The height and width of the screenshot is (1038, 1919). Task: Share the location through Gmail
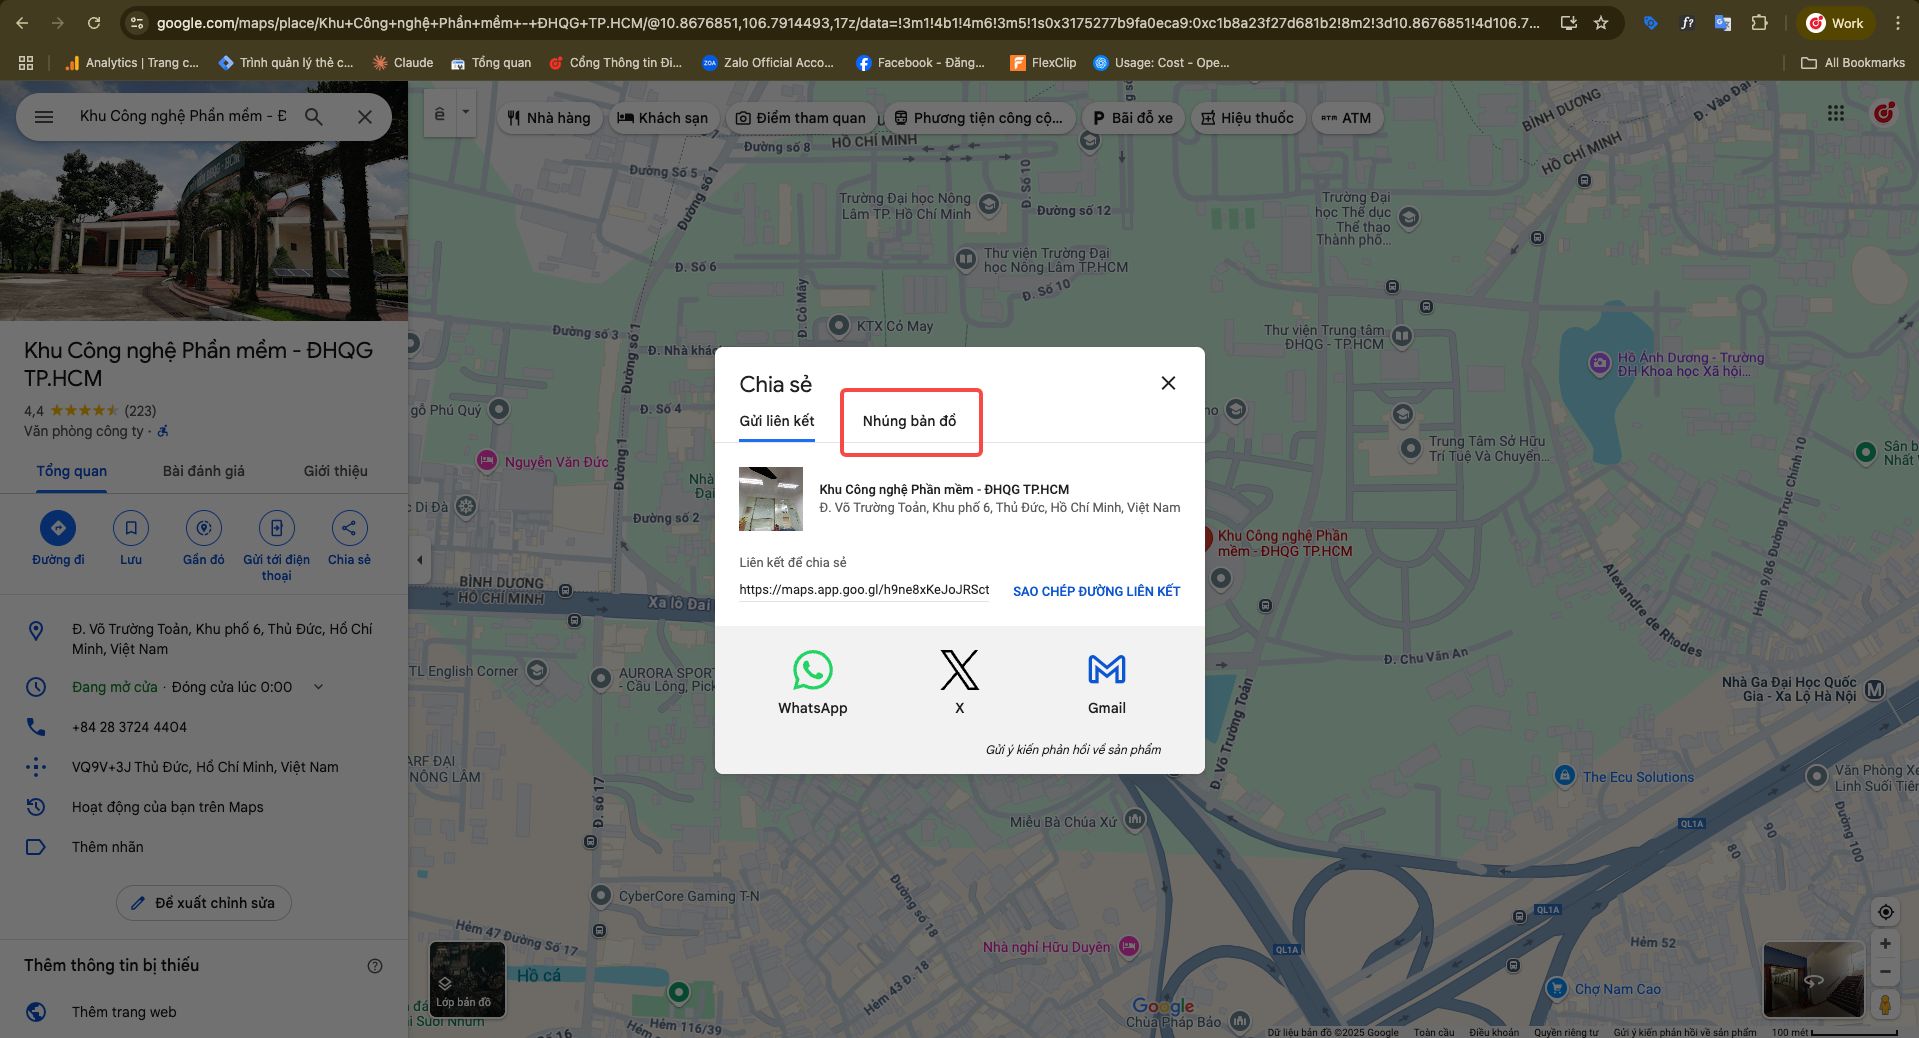[x=1106, y=671]
